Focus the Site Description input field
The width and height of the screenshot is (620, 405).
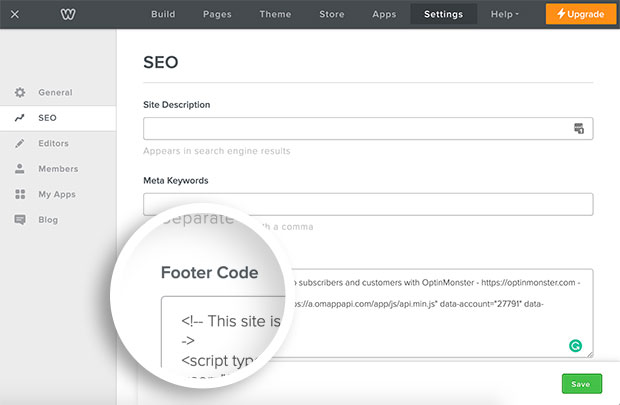click(368, 129)
